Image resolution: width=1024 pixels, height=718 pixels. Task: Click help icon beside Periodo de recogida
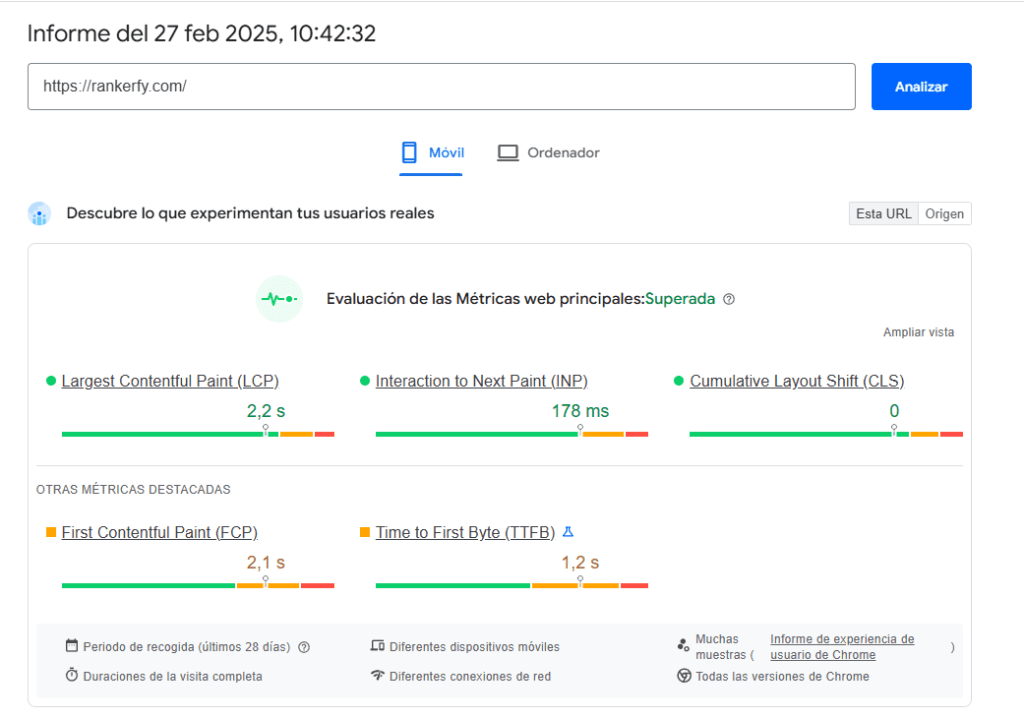pyautogui.click(x=304, y=647)
